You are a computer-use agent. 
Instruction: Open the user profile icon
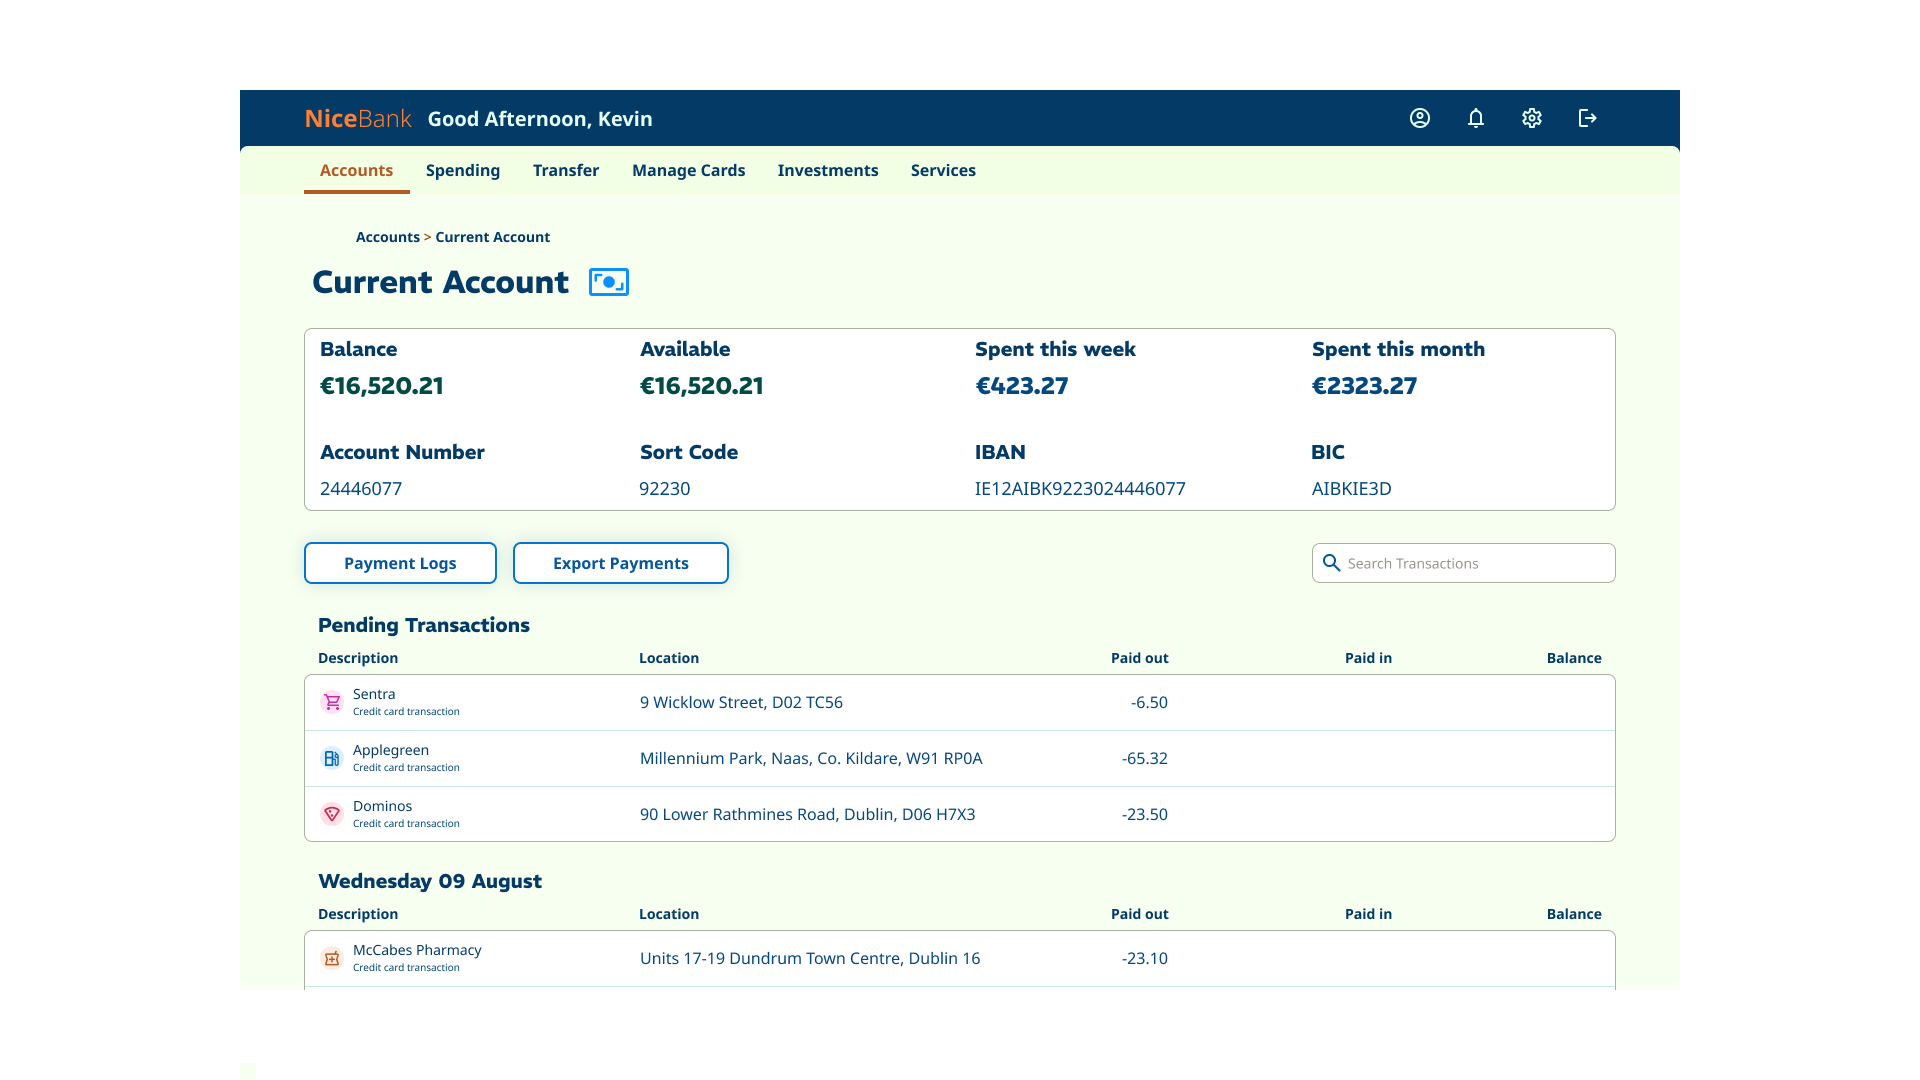tap(1419, 118)
